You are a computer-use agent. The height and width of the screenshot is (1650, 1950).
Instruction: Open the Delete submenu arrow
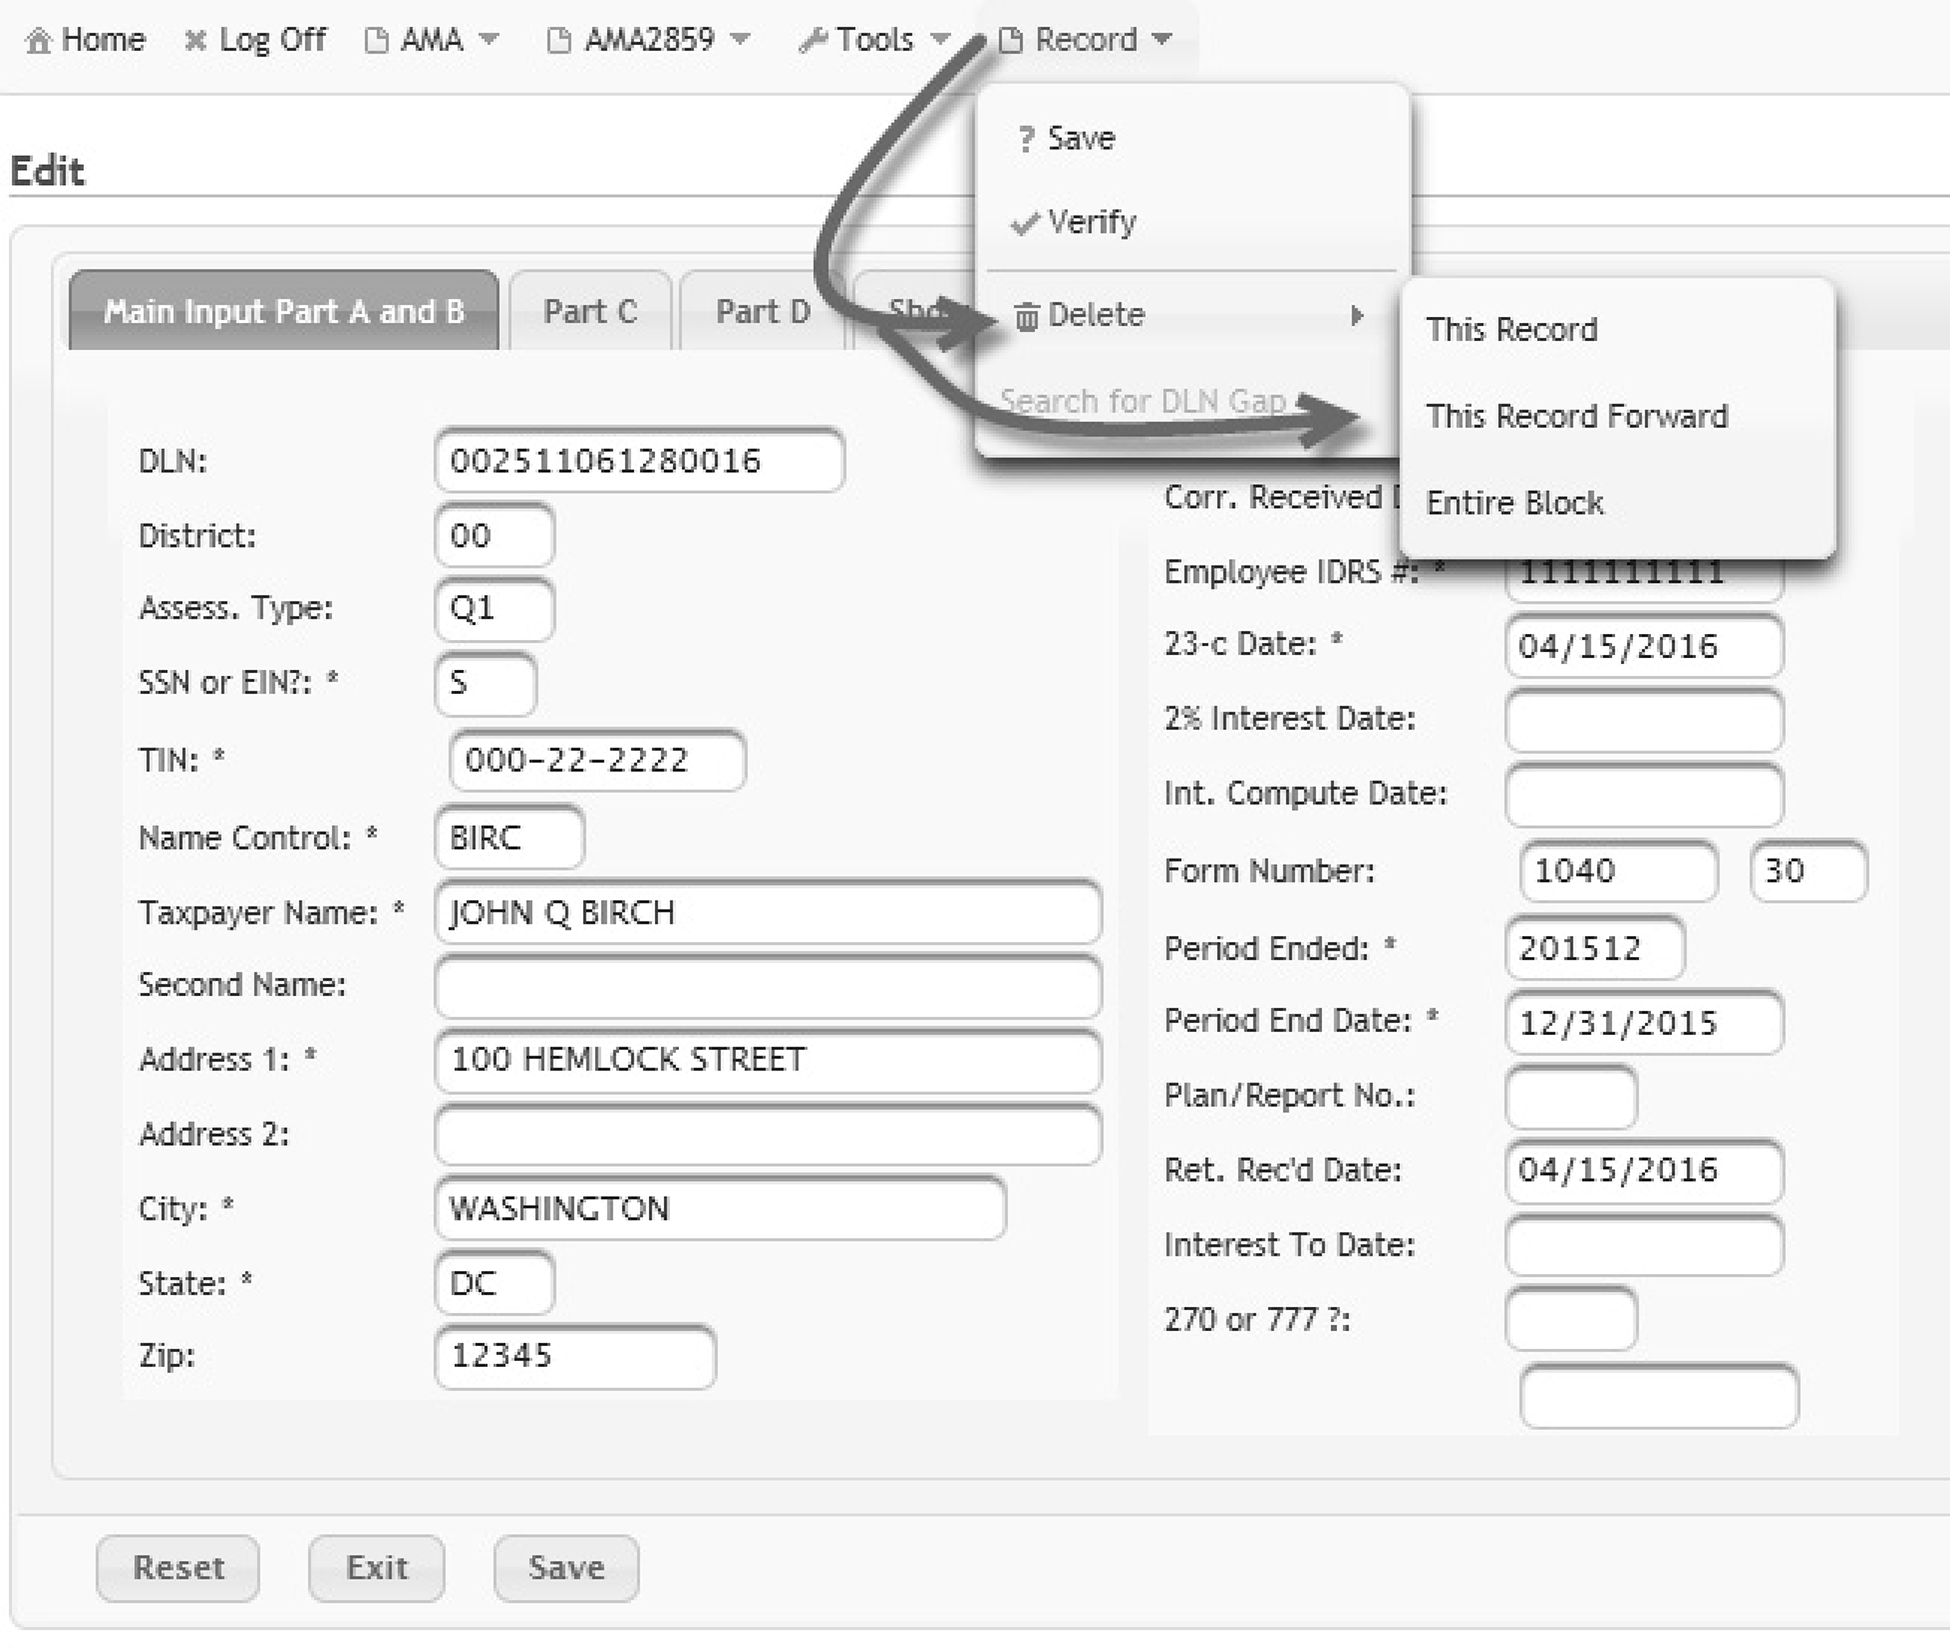coord(1356,316)
